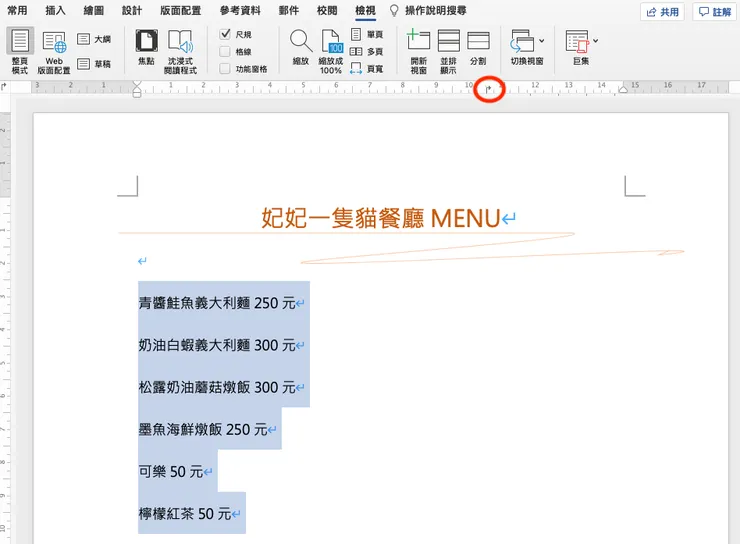The image size is (740, 544).
Task: Open the 繪圖 (Draw) tab
Action: (93, 10)
